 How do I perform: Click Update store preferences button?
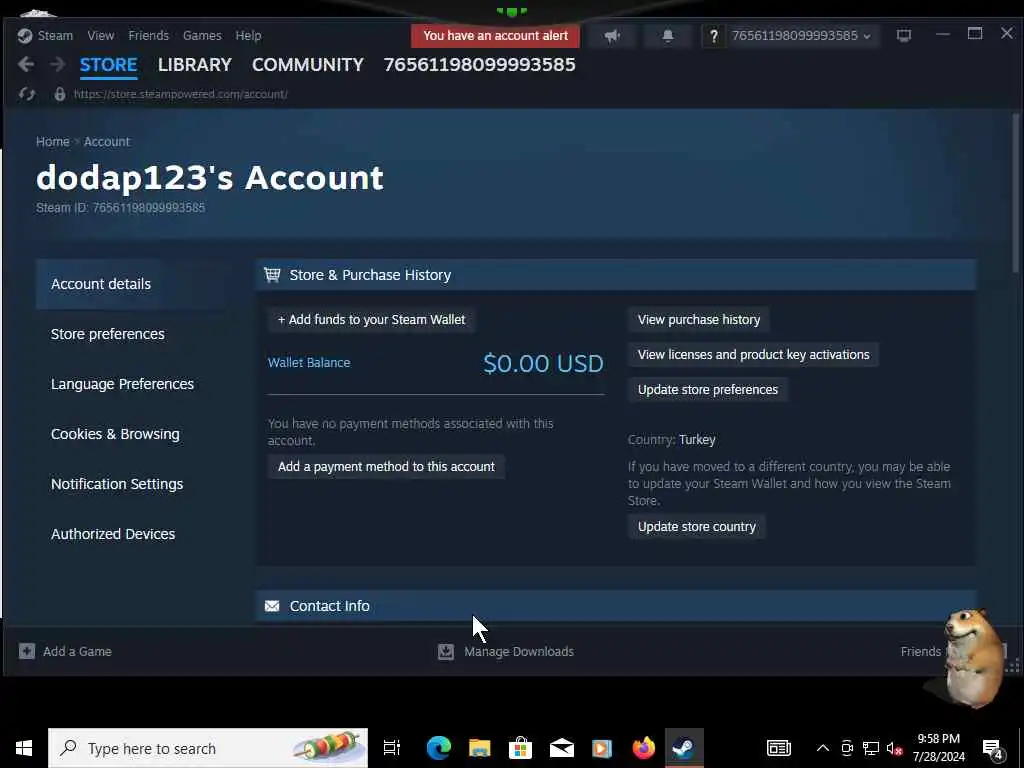coord(708,389)
